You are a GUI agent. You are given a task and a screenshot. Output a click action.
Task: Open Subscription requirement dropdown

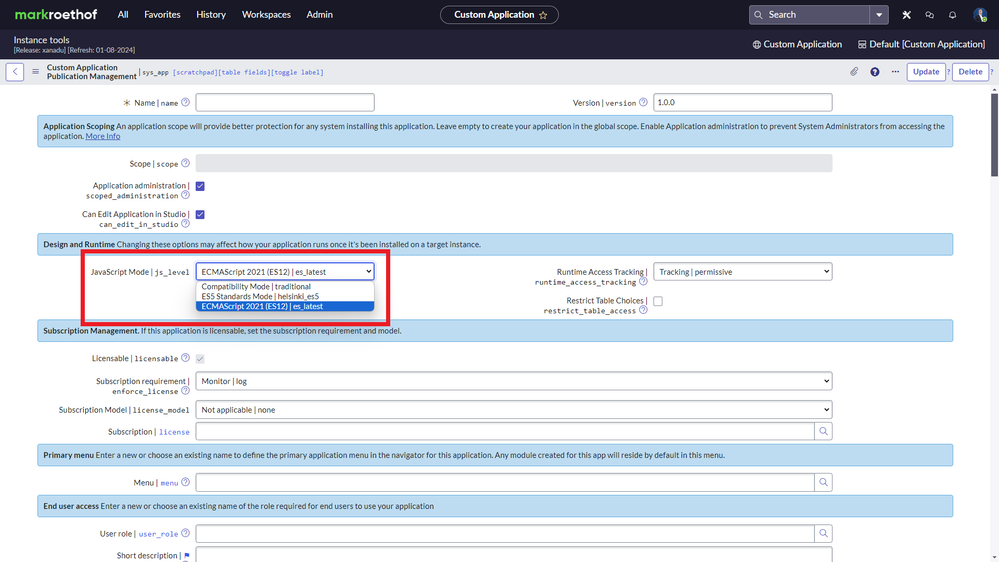(x=514, y=381)
